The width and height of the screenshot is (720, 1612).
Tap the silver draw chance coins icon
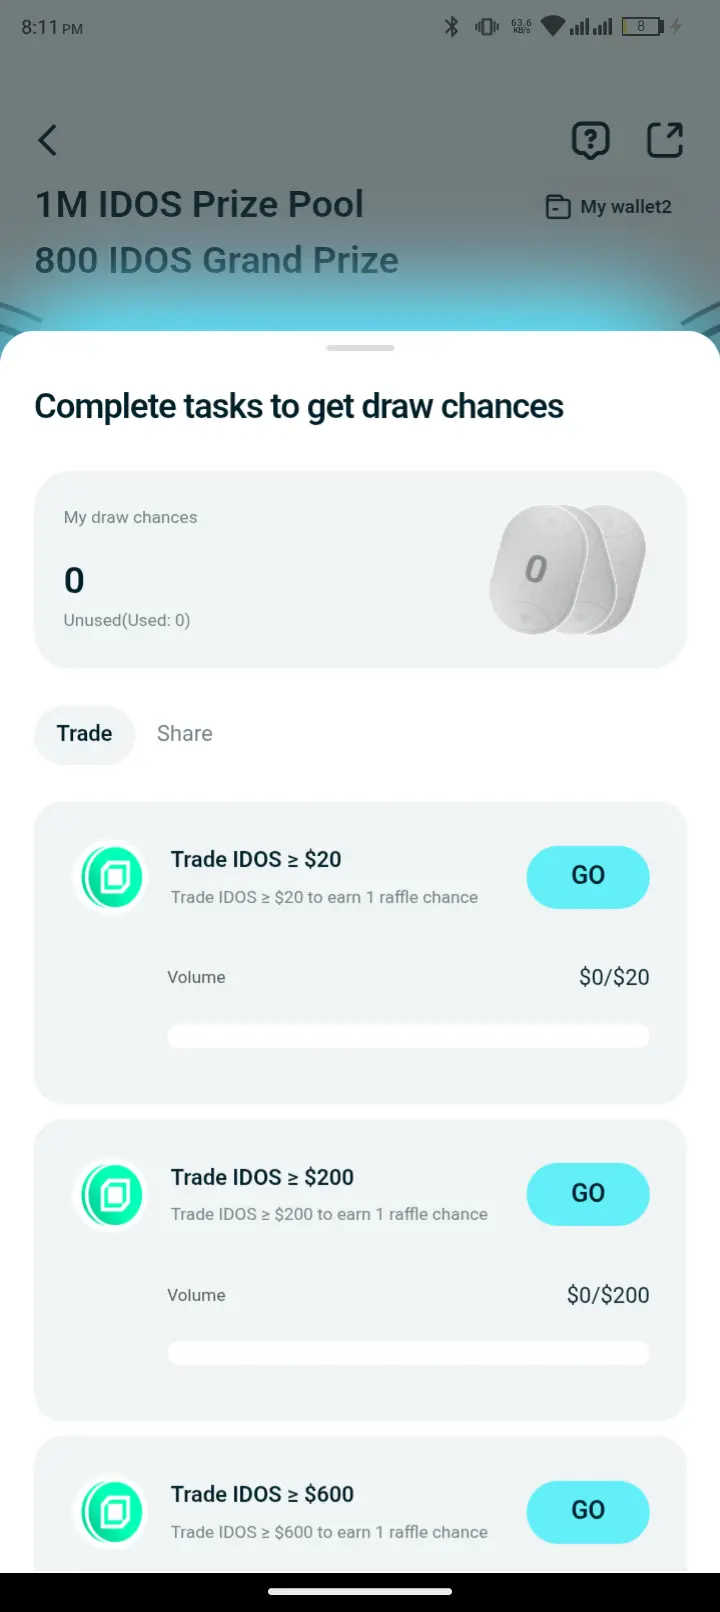[x=567, y=570]
